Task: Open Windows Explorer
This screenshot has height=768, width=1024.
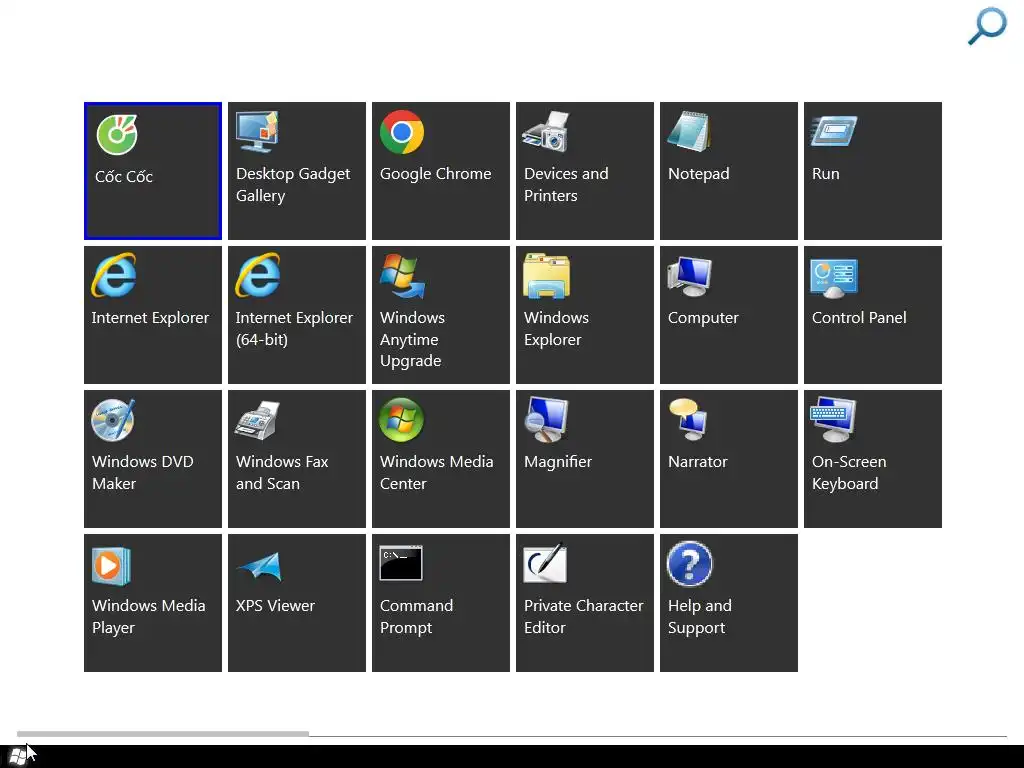Action: click(585, 315)
